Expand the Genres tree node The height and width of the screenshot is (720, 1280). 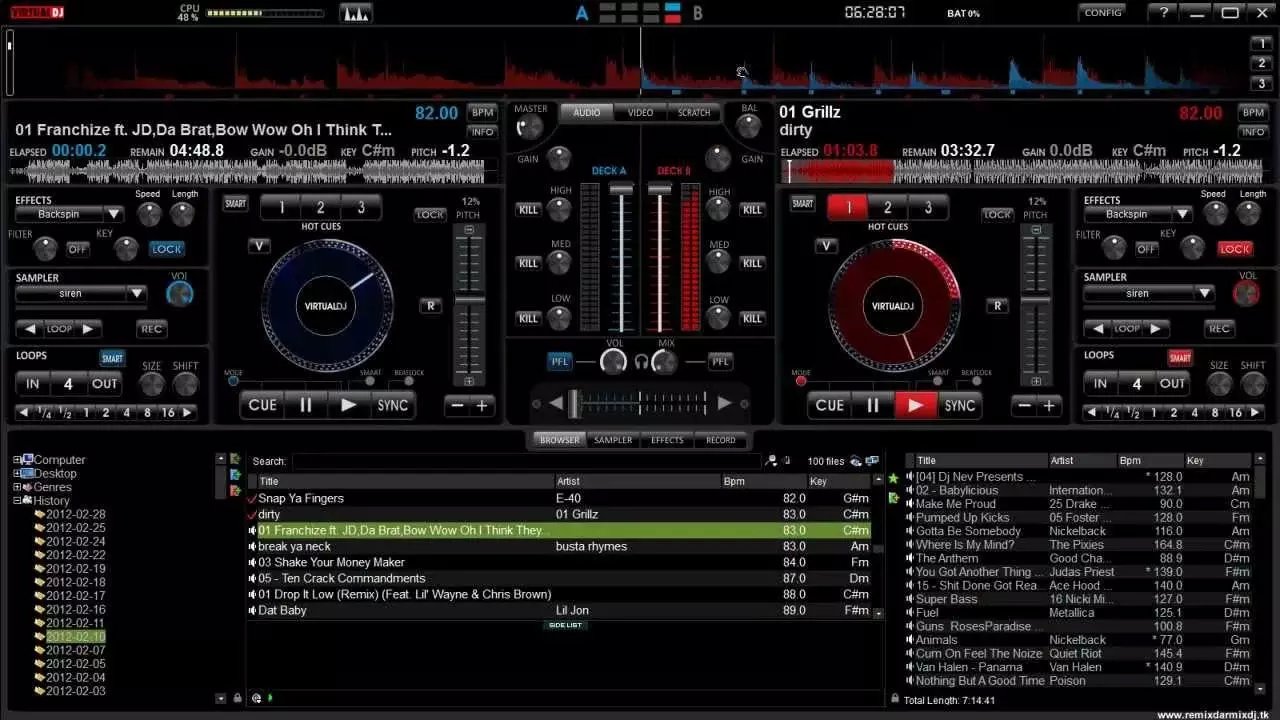point(17,487)
